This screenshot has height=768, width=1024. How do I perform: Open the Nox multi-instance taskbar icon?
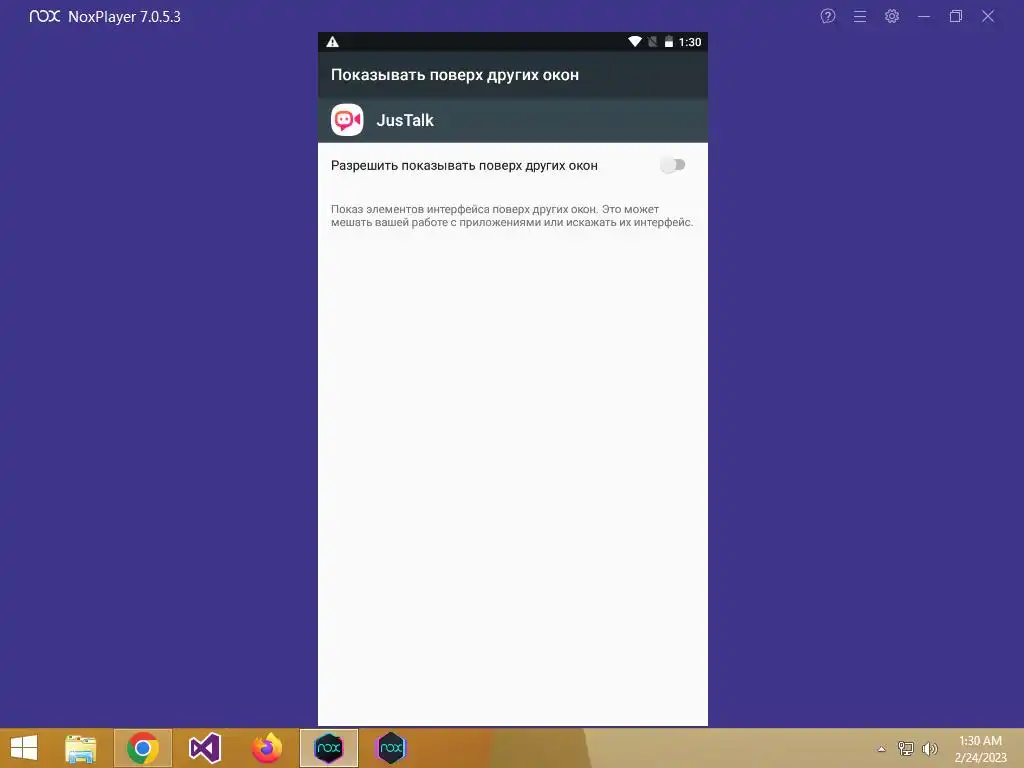click(391, 748)
